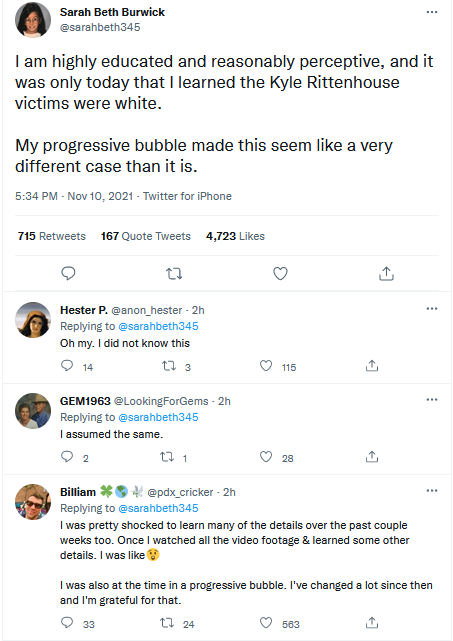453x641 pixels.
Task: Show the 4,723 Likes list
Action: pos(235,236)
